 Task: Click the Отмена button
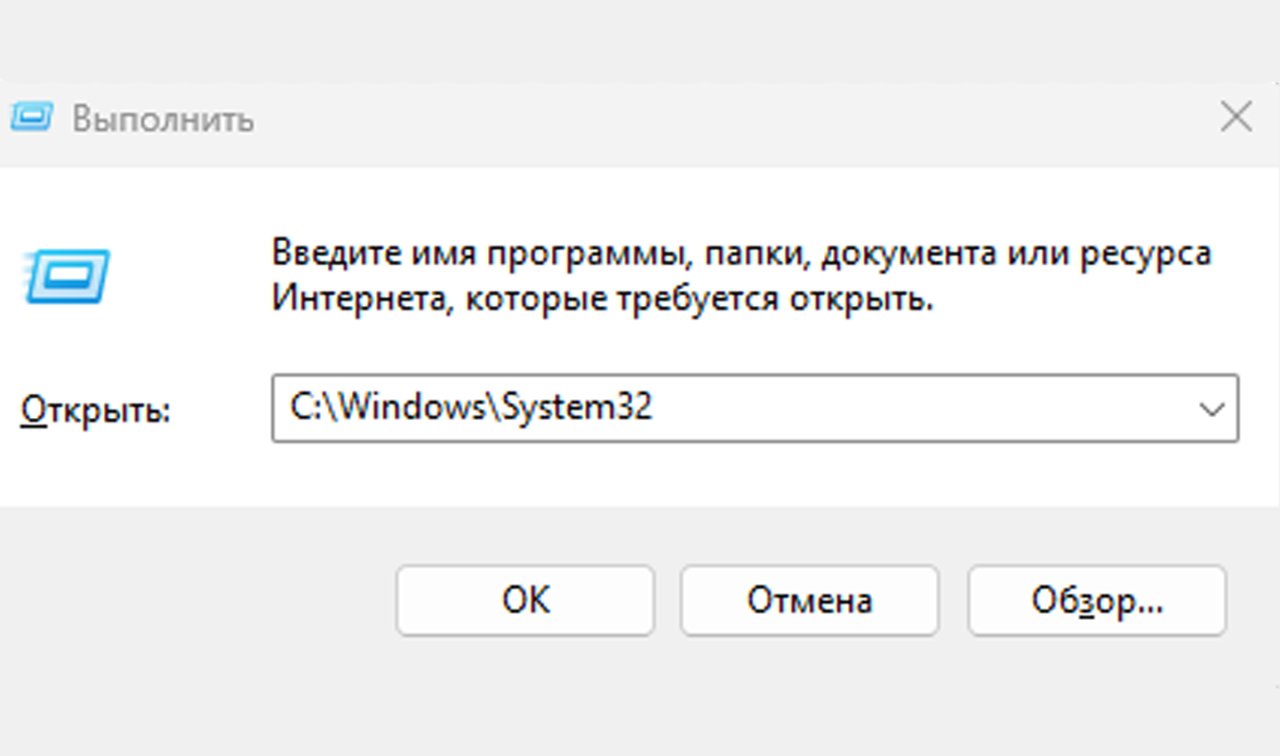(808, 600)
